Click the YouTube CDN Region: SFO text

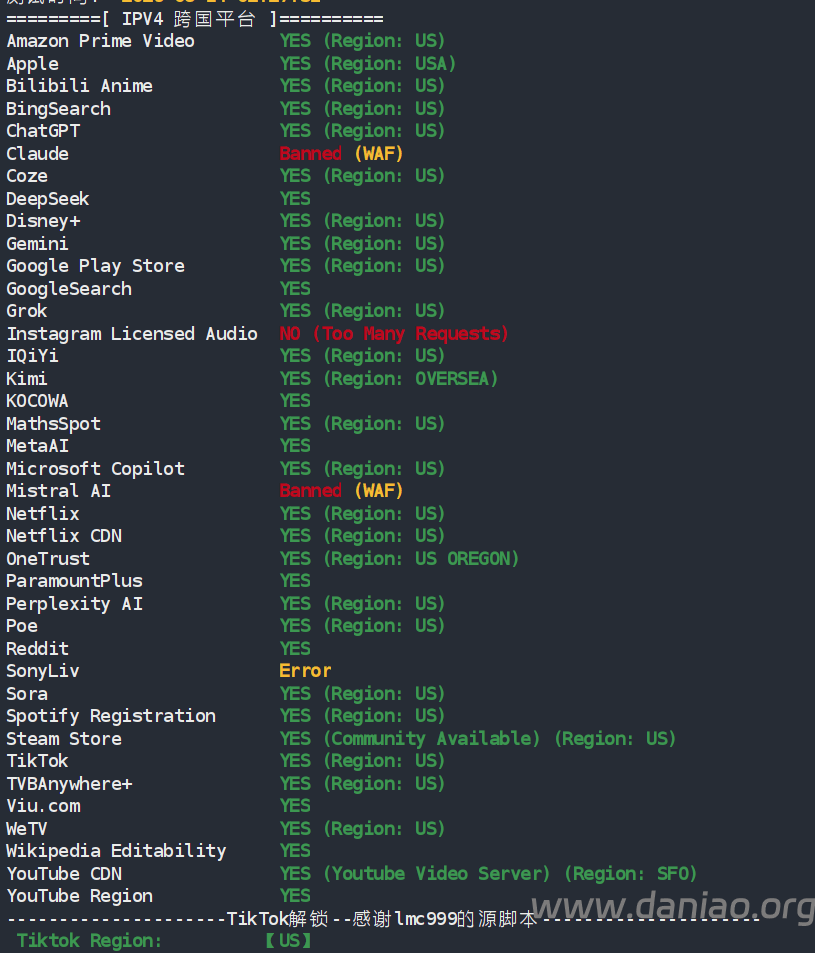click(x=630, y=874)
